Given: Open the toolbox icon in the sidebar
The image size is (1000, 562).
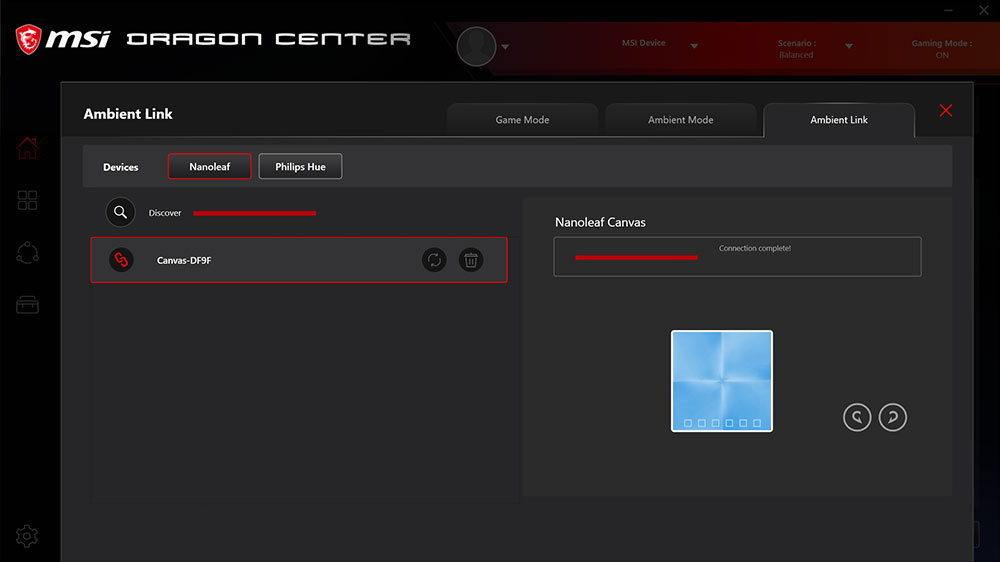Looking at the screenshot, I should coord(27,305).
